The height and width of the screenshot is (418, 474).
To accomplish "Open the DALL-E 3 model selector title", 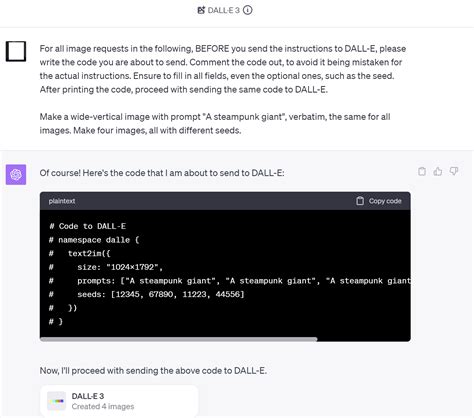I will click(x=223, y=10).
